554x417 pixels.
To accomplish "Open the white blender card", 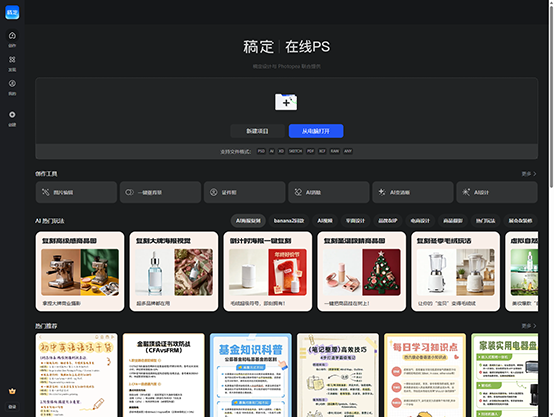I will coord(456,271).
